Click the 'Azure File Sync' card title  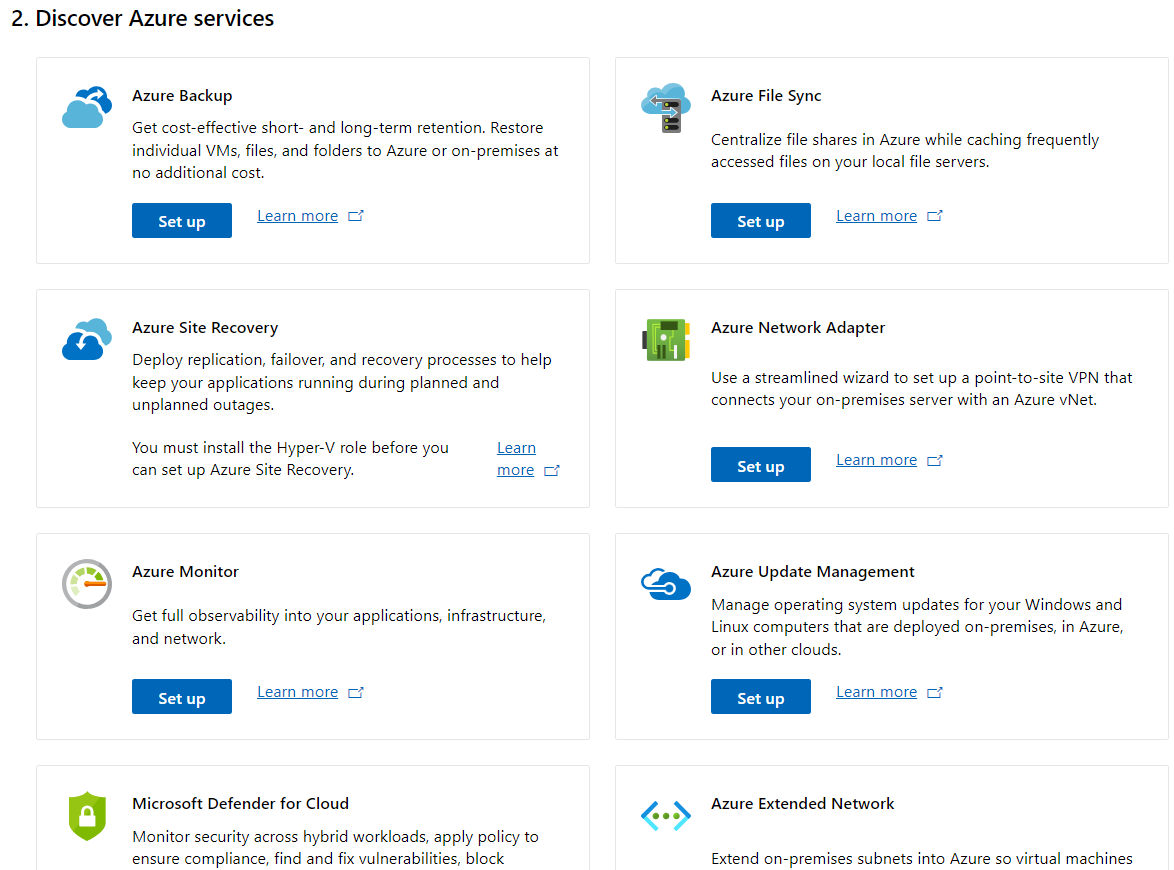pos(766,96)
